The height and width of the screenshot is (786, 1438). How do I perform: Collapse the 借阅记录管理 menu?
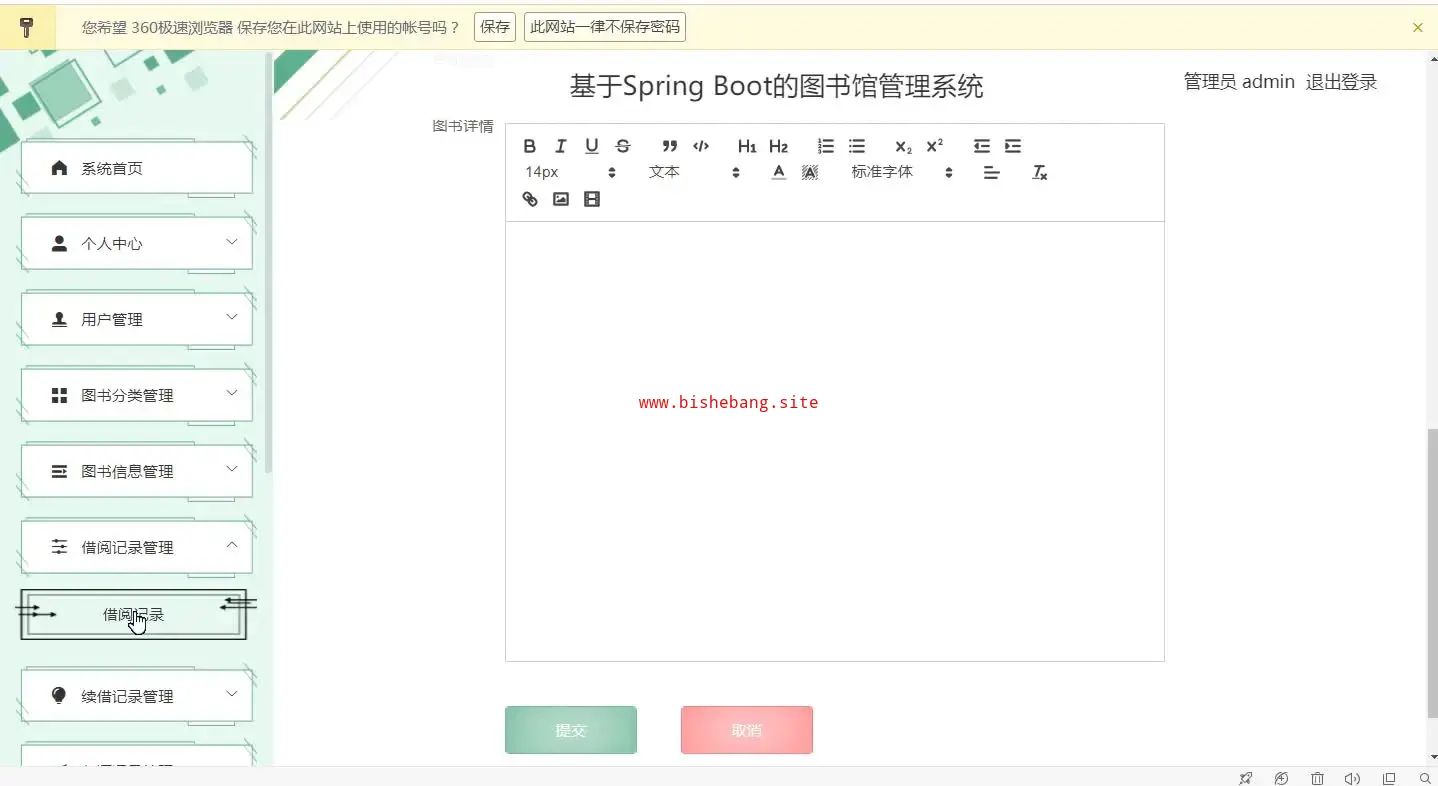click(137, 547)
